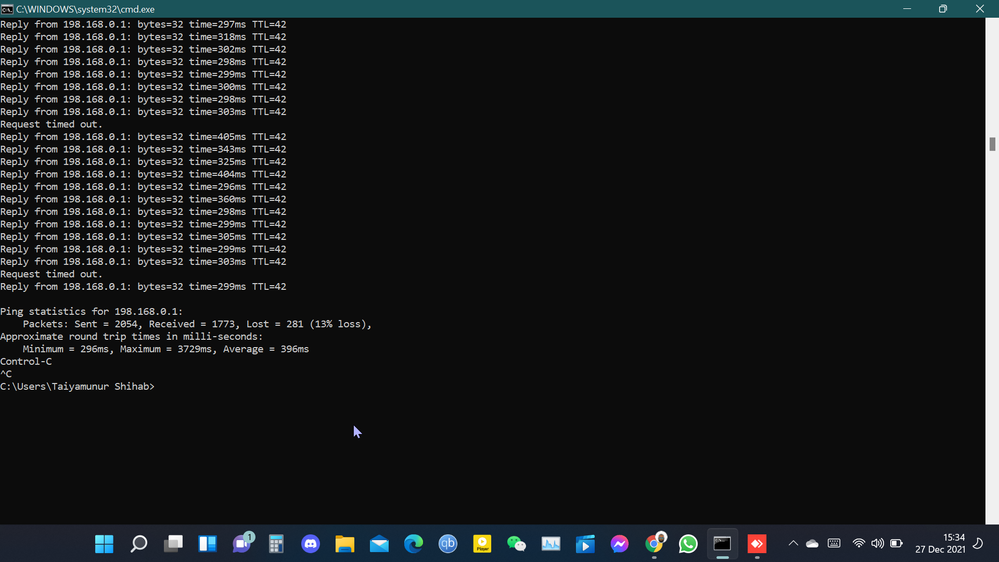Open the Calculator app

[x=276, y=544]
